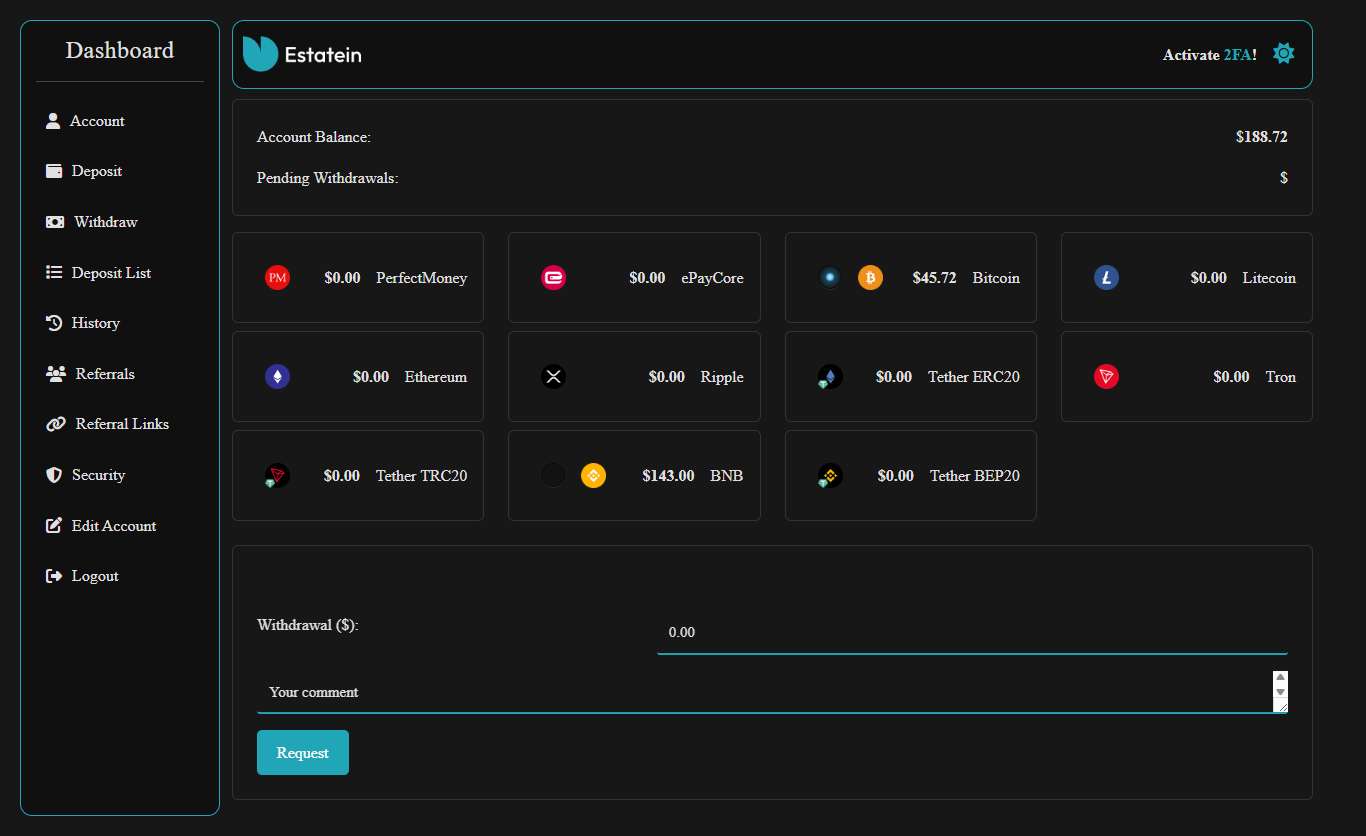Open Referral Links from the chain-link icon

[56, 424]
